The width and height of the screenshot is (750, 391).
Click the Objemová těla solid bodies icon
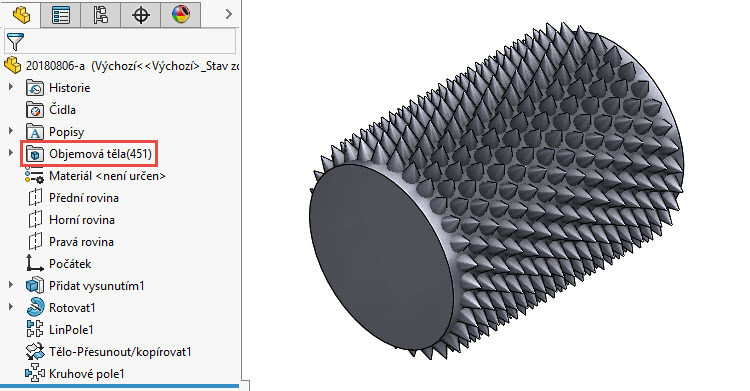pos(34,154)
